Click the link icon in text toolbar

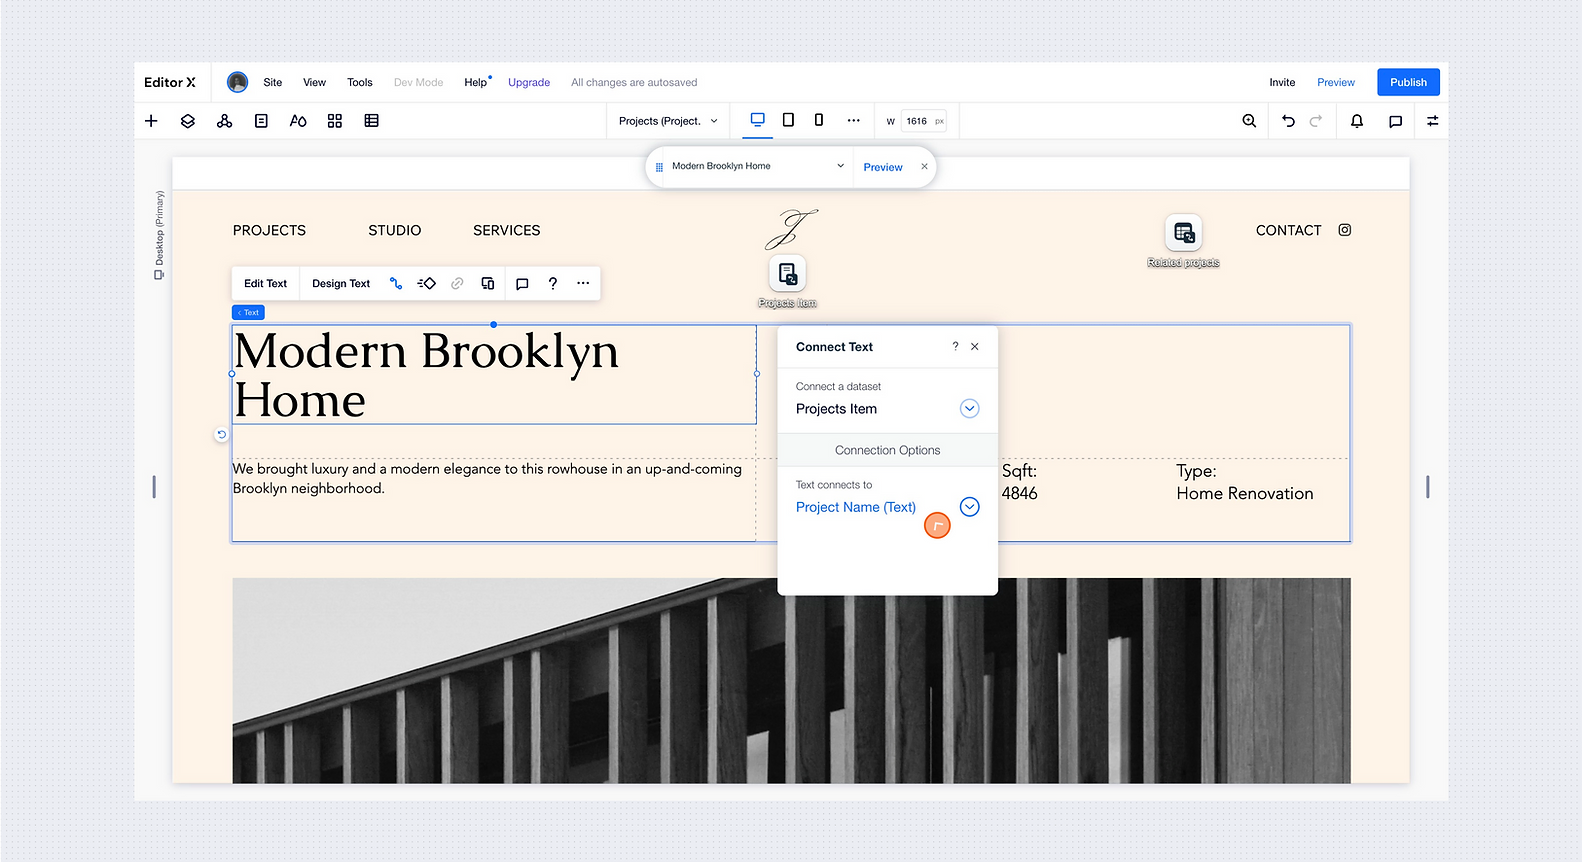[457, 283]
